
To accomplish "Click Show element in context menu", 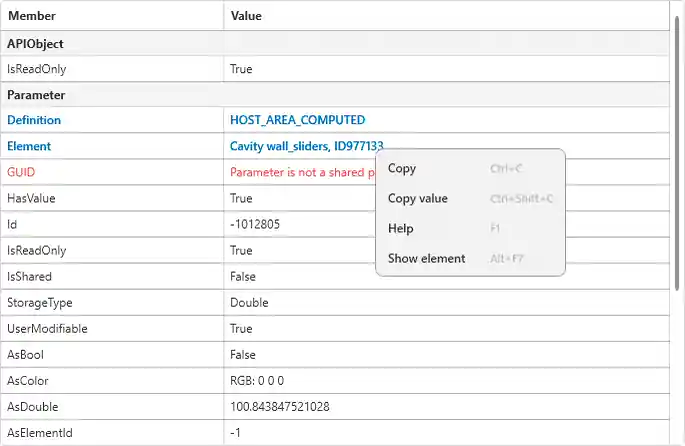I will click(426, 259).
